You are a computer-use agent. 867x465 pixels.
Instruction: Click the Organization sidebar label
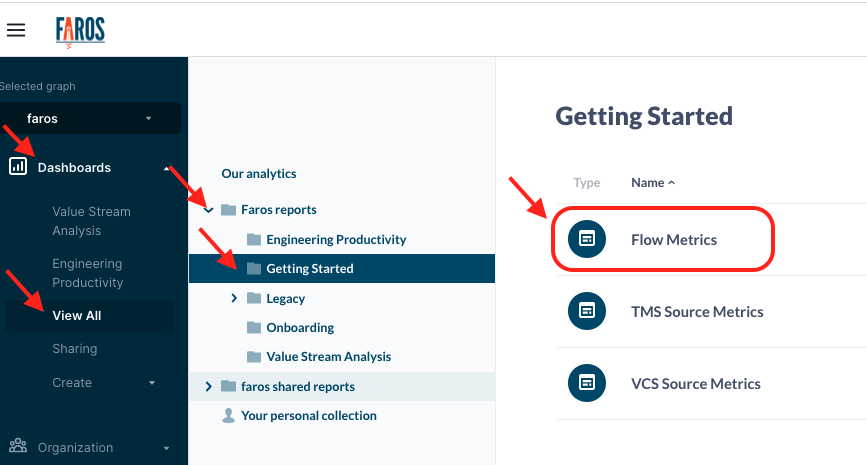75,448
